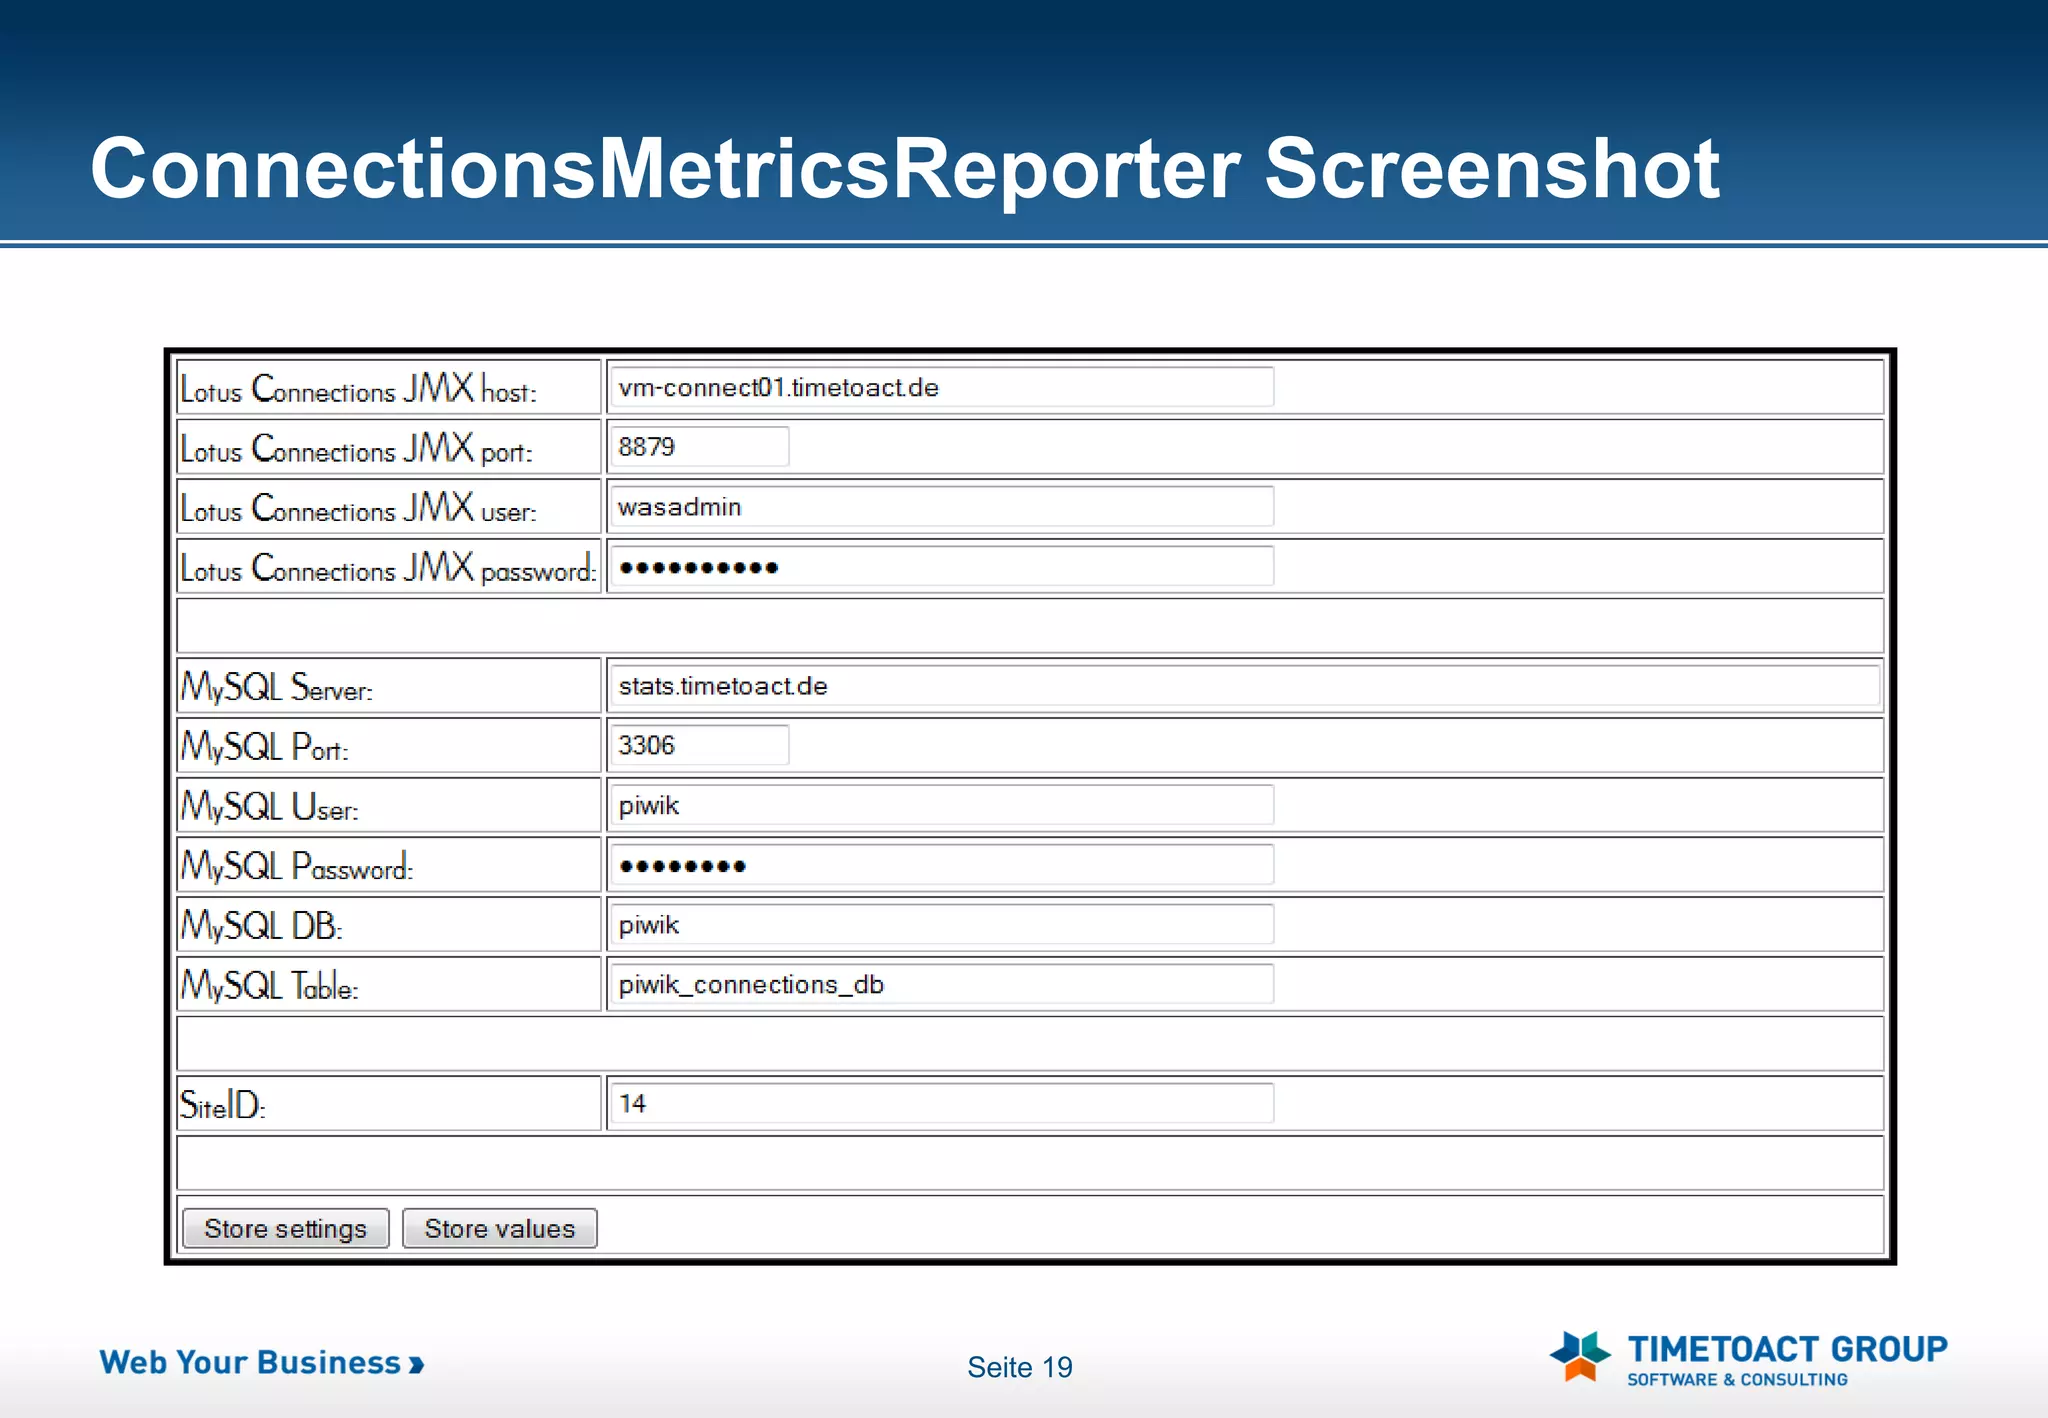Viewport: 2048px width, 1418px height.
Task: Click the 'MySQL User:' label
Action: click(270, 806)
